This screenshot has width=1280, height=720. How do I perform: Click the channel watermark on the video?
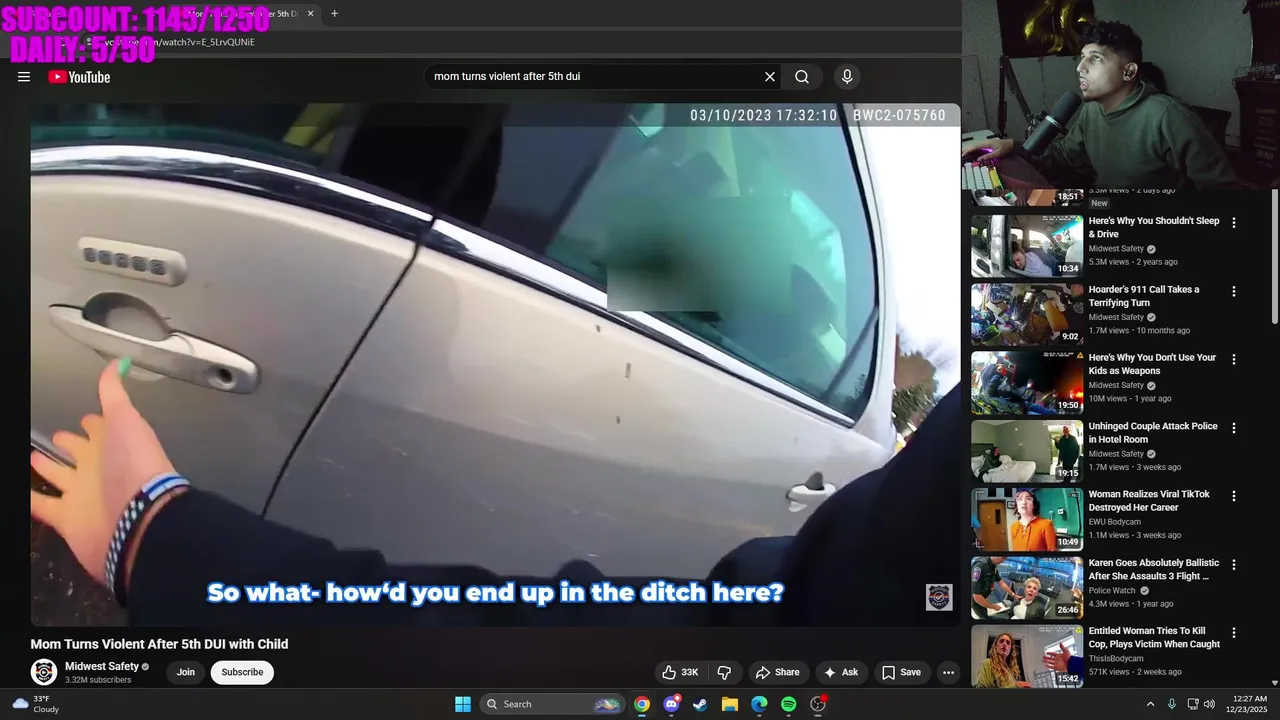[x=939, y=597]
